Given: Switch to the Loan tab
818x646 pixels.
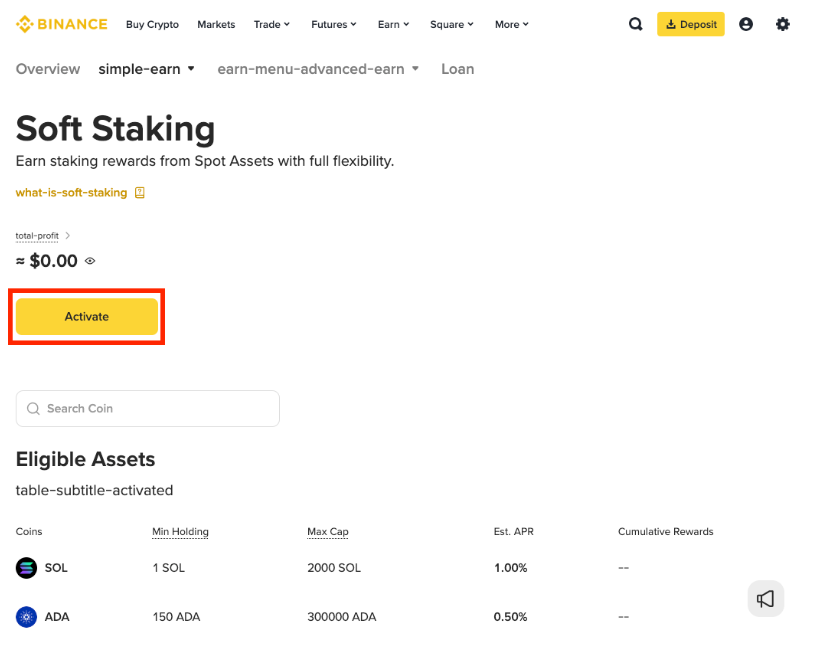Looking at the screenshot, I should pos(457,69).
